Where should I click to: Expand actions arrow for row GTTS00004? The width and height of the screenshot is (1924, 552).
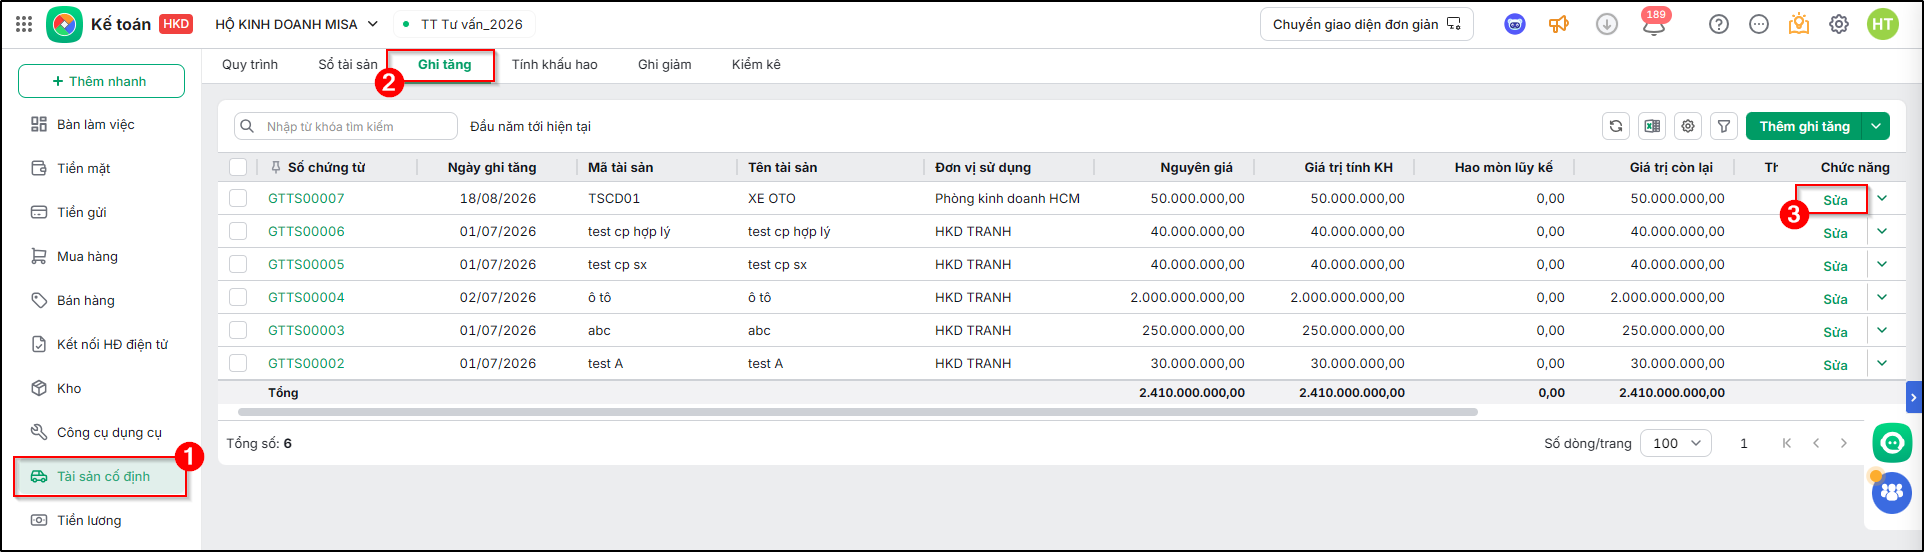(1882, 297)
